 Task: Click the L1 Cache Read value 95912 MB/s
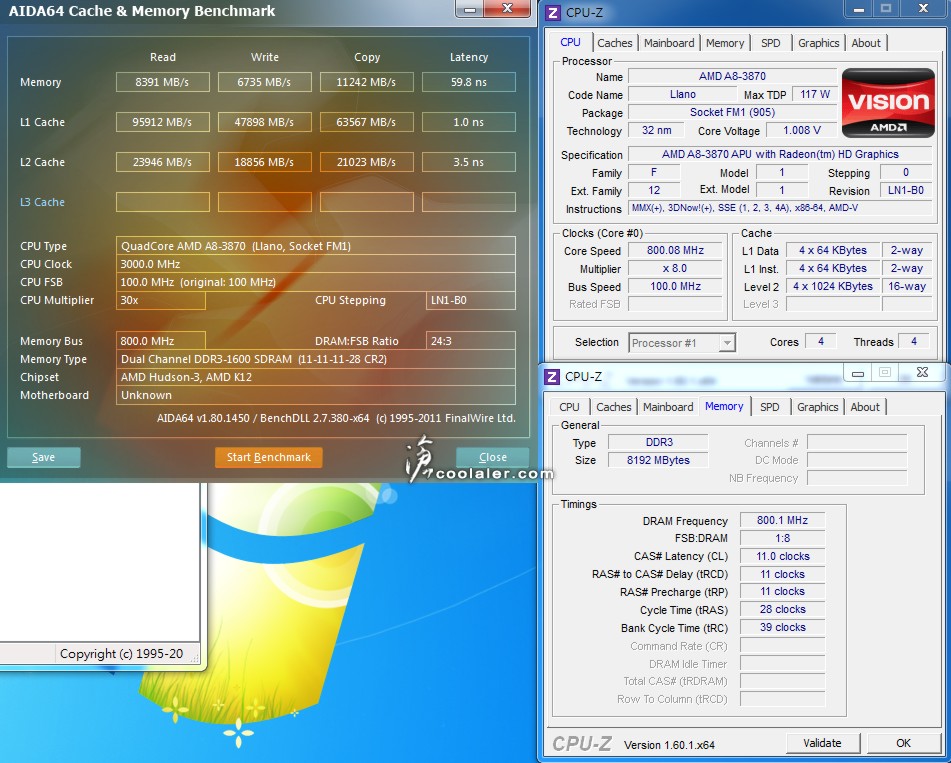[163, 122]
